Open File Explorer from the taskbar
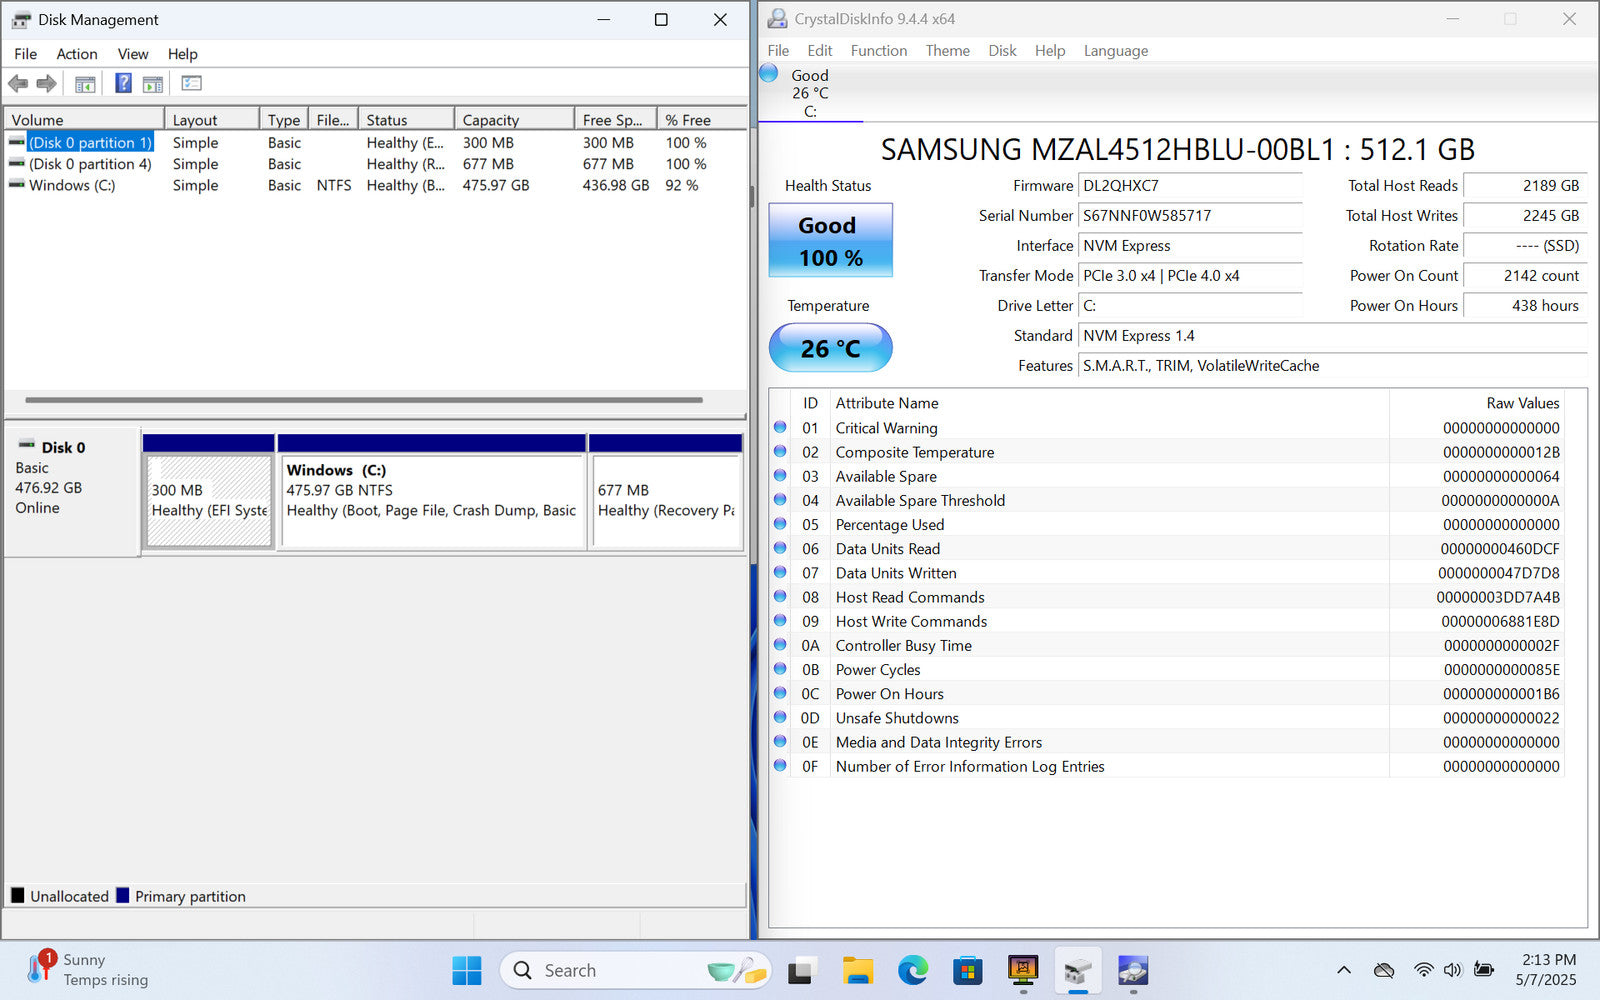The image size is (1600, 1000). (858, 970)
